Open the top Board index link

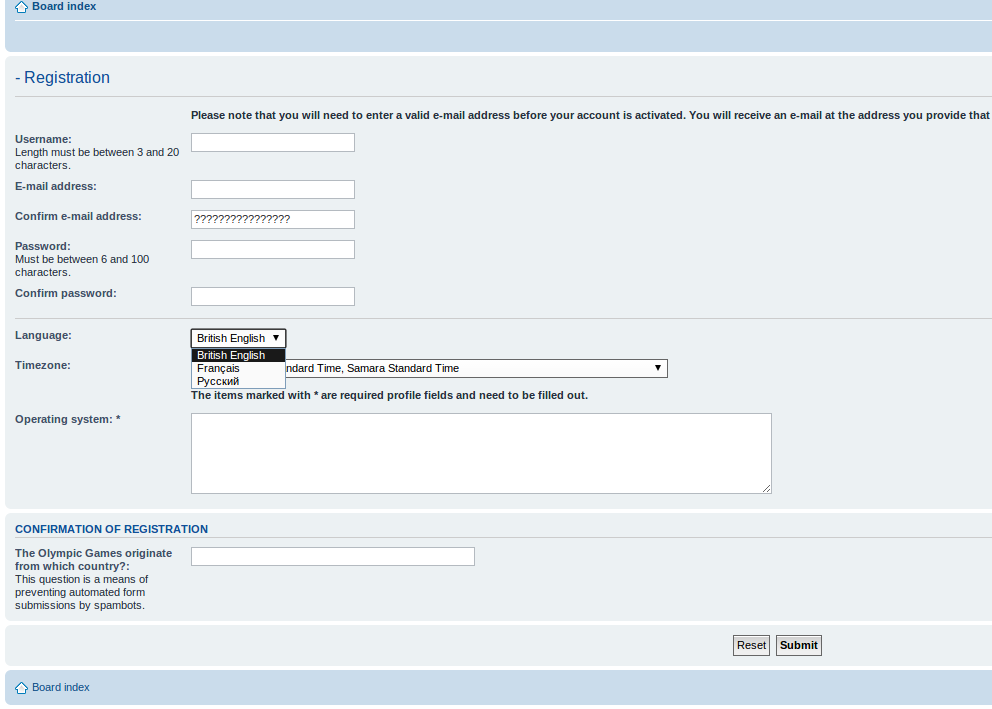[64, 7]
